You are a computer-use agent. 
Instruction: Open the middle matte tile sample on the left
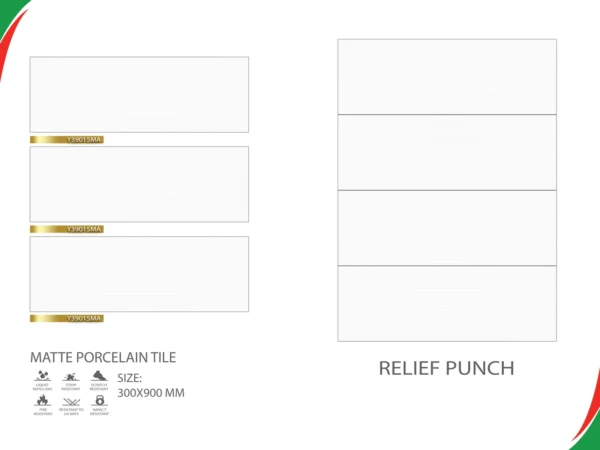coord(139,184)
